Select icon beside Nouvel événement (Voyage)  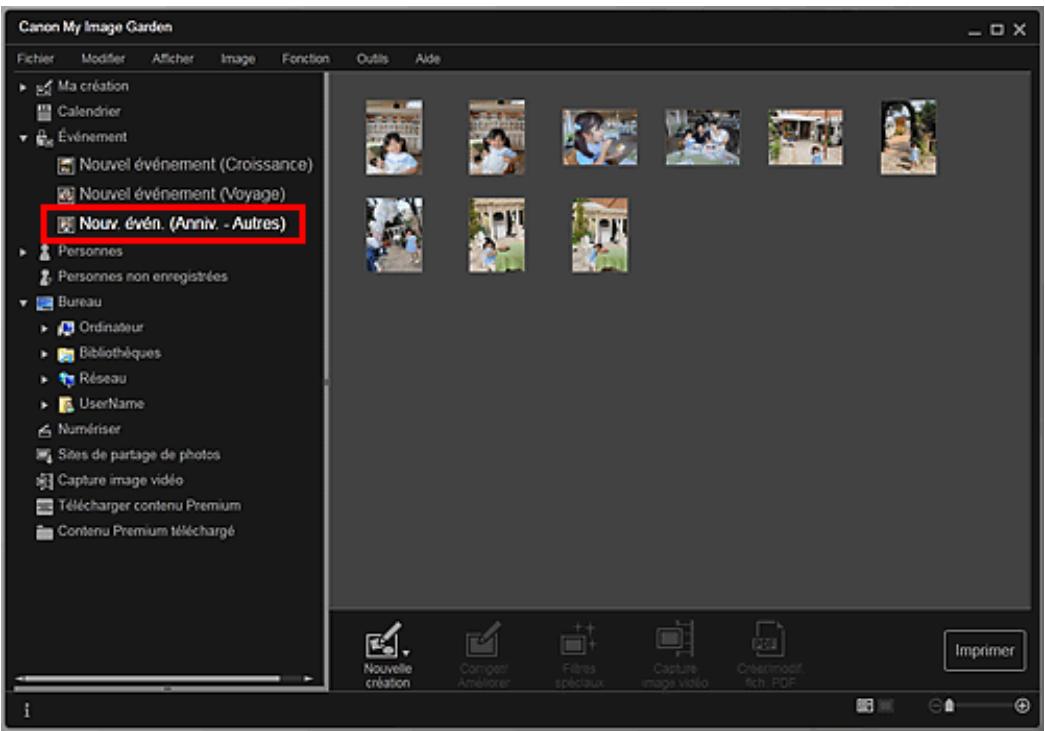[x=65, y=195]
